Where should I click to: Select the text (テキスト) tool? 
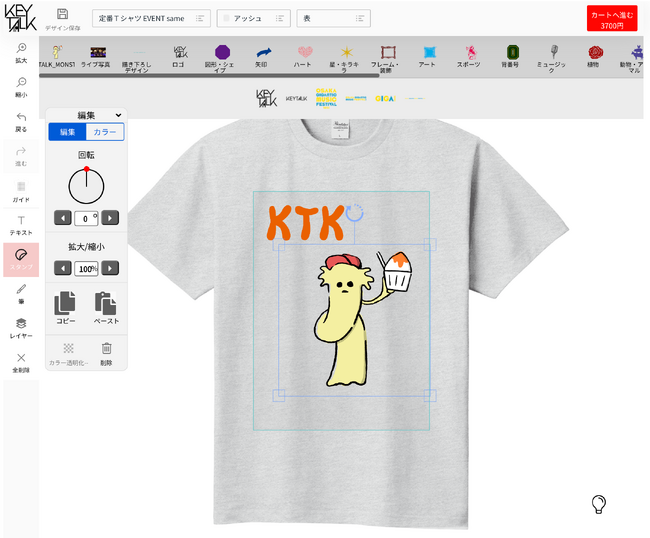[x=21, y=225]
